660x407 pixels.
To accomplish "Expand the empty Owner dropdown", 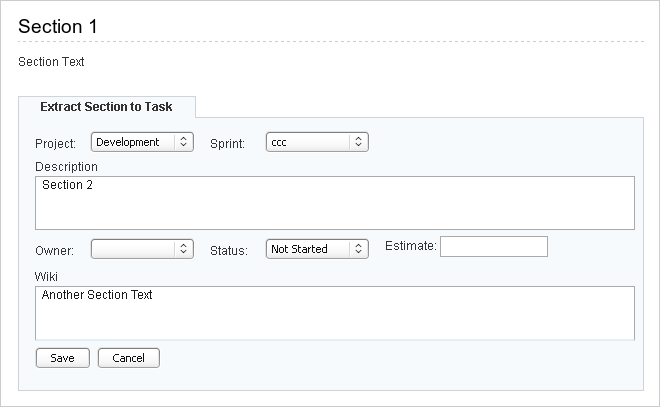I will [x=142, y=249].
